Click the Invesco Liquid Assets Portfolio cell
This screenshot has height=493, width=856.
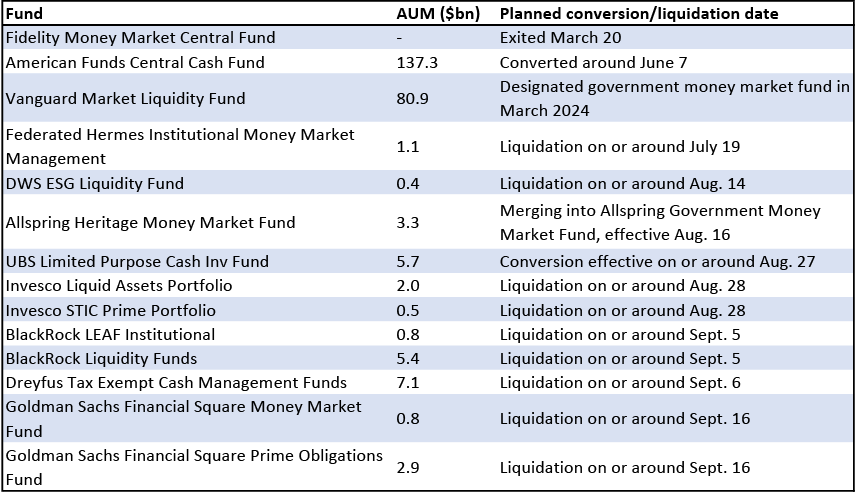coord(119,286)
